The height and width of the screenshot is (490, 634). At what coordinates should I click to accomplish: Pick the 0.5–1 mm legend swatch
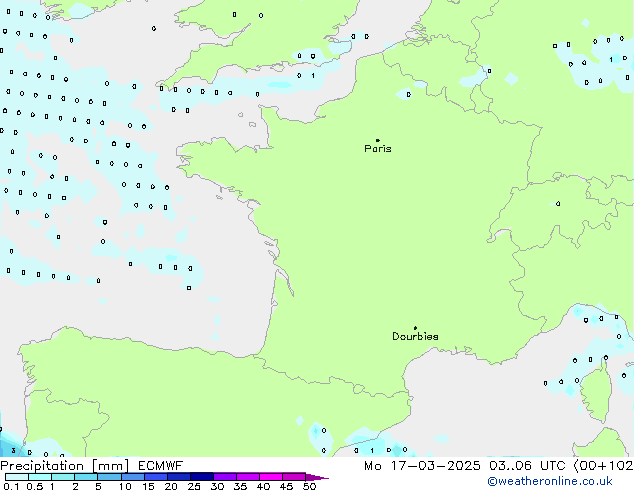(40, 477)
